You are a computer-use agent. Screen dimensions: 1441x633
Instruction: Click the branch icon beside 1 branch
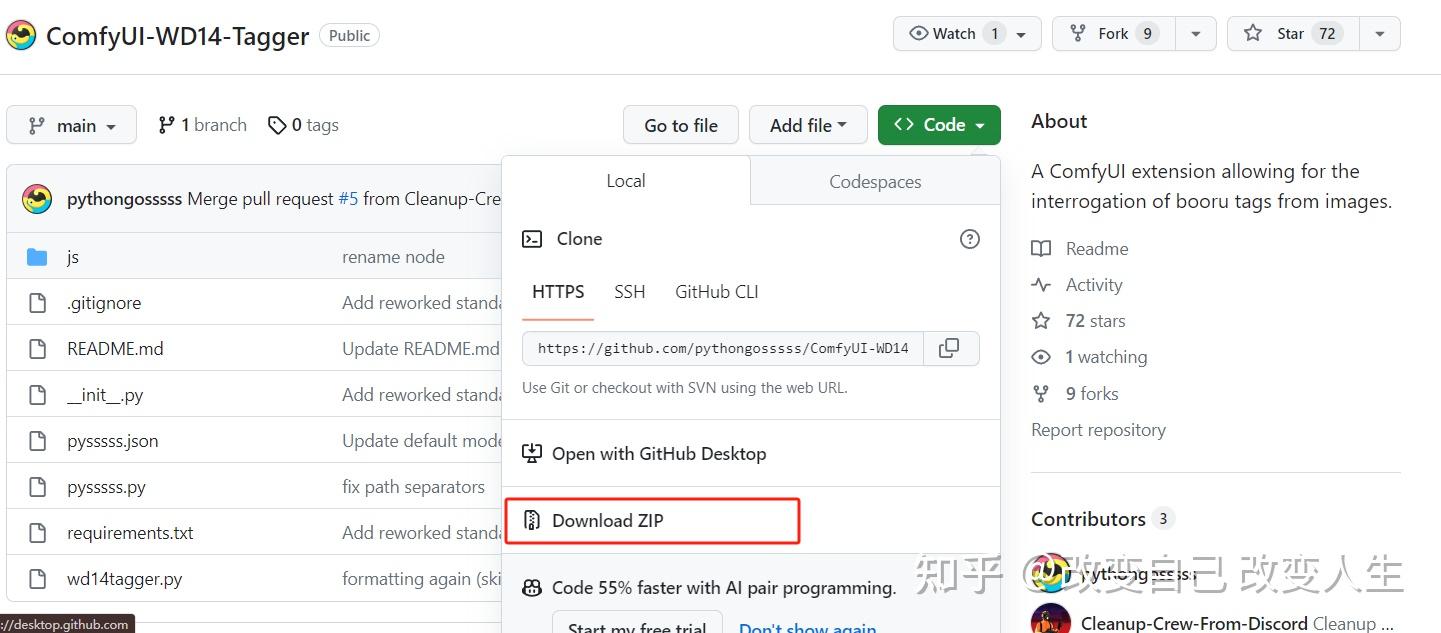[167, 125]
